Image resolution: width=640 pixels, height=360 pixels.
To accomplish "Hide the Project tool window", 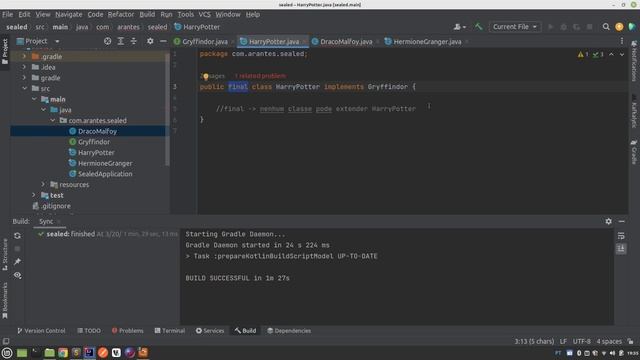I will pos(163,41).
